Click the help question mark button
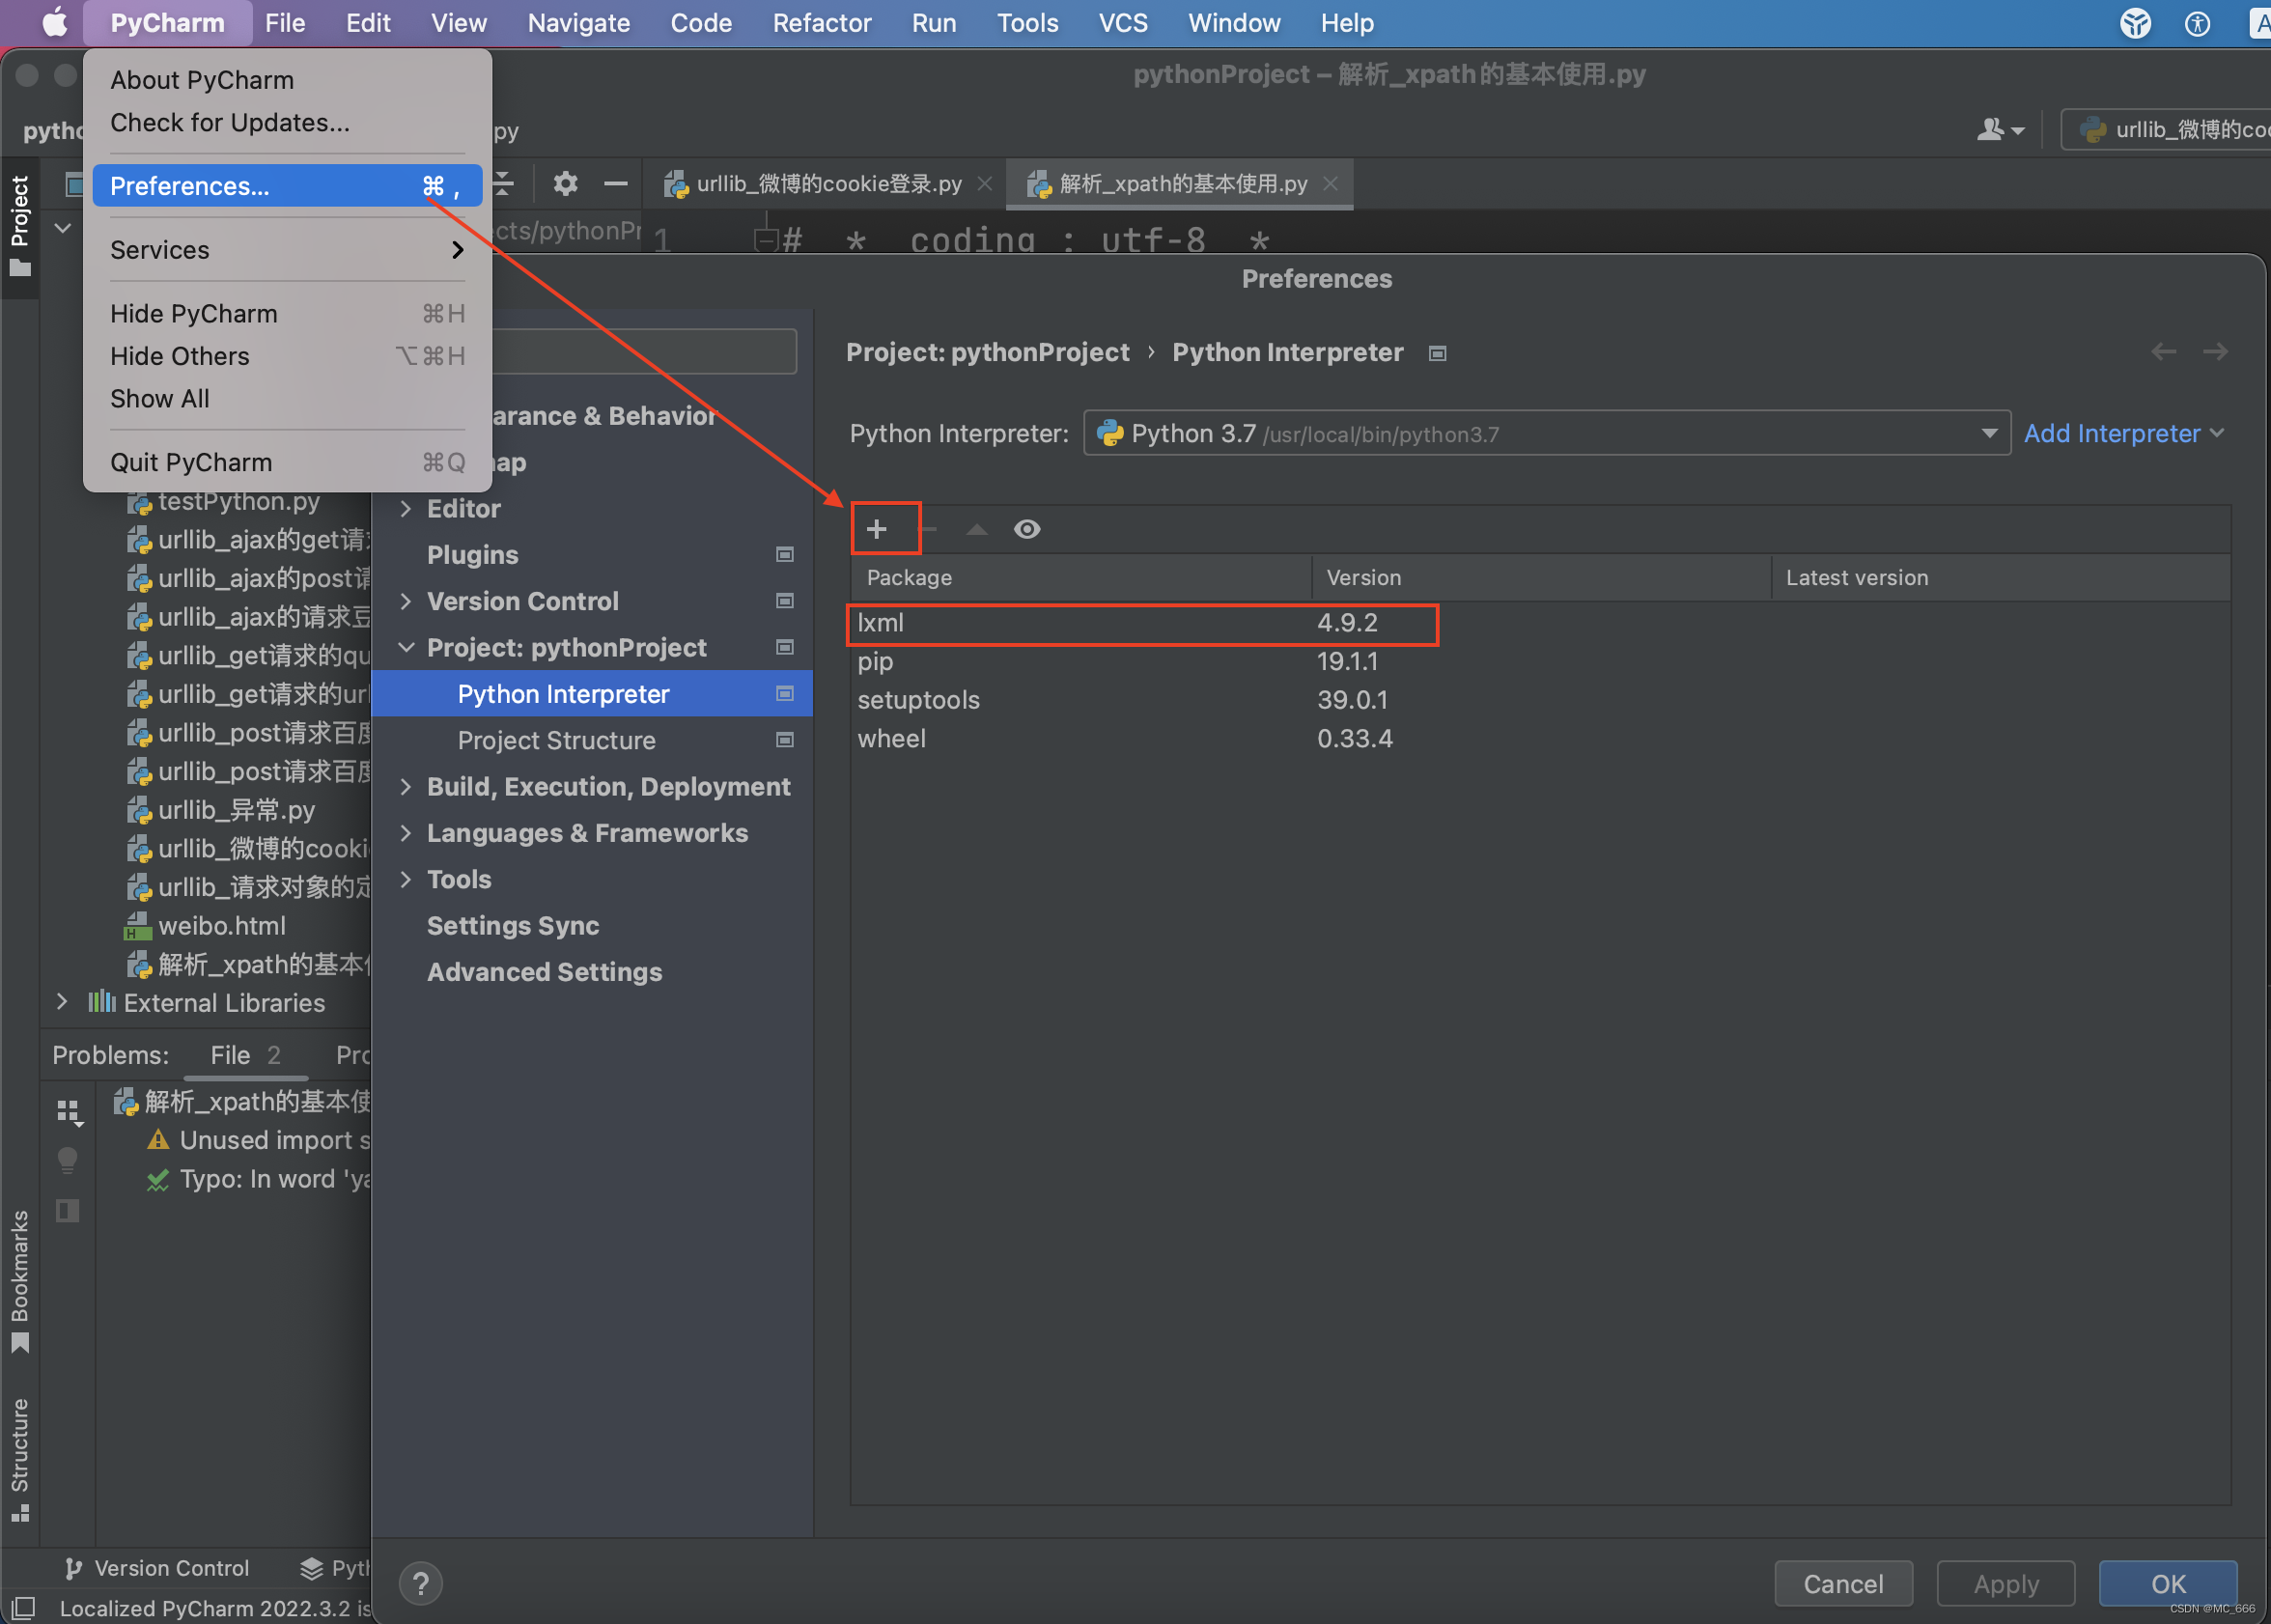This screenshot has height=1624, width=2271. click(x=421, y=1583)
